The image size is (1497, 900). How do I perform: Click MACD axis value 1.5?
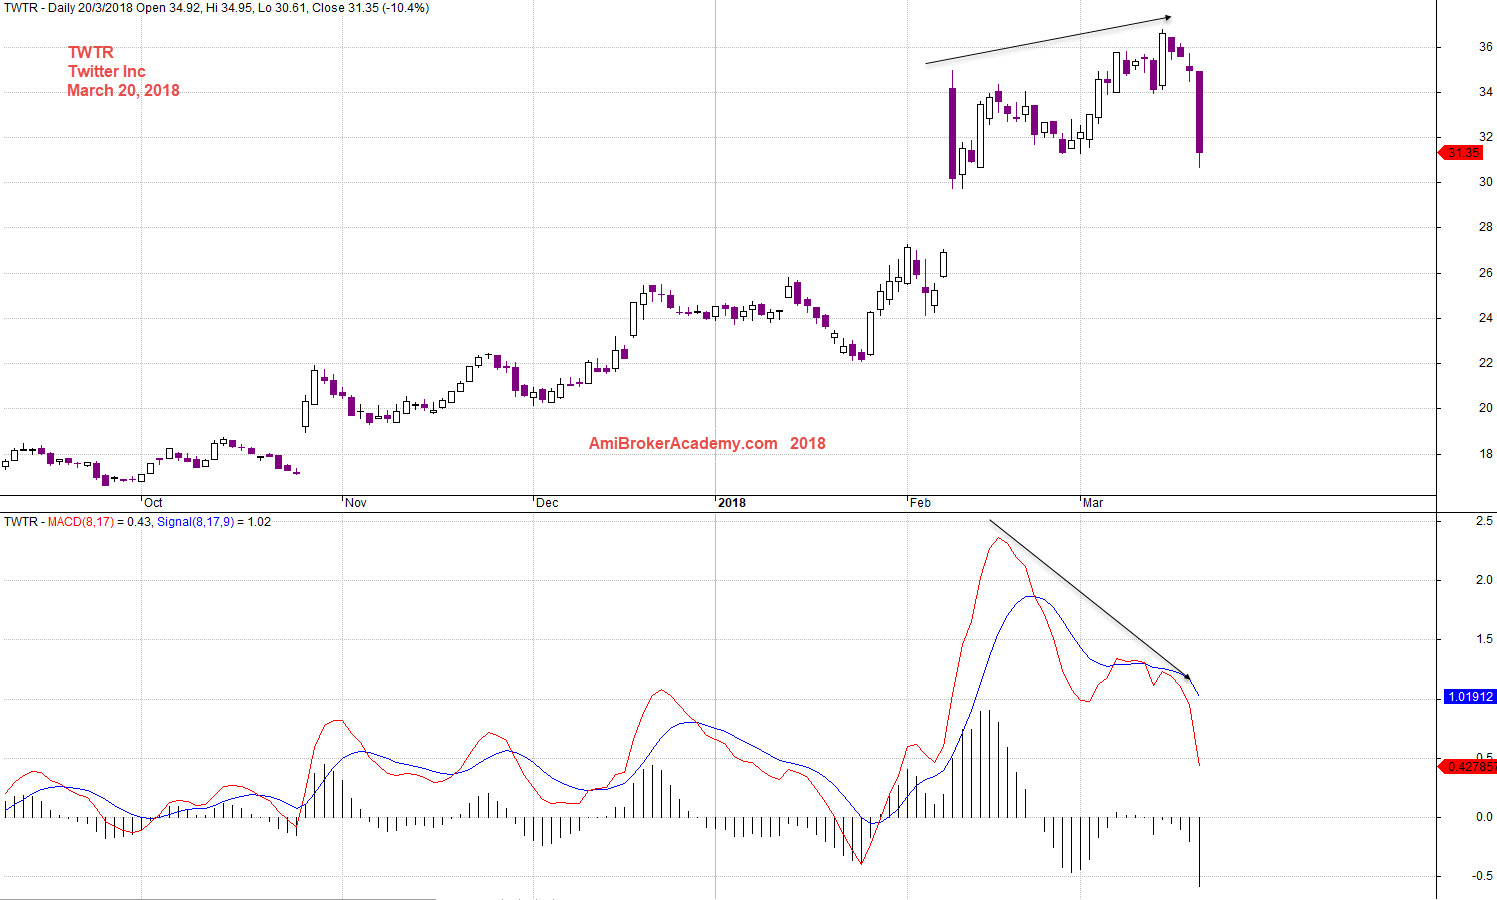1485,639
